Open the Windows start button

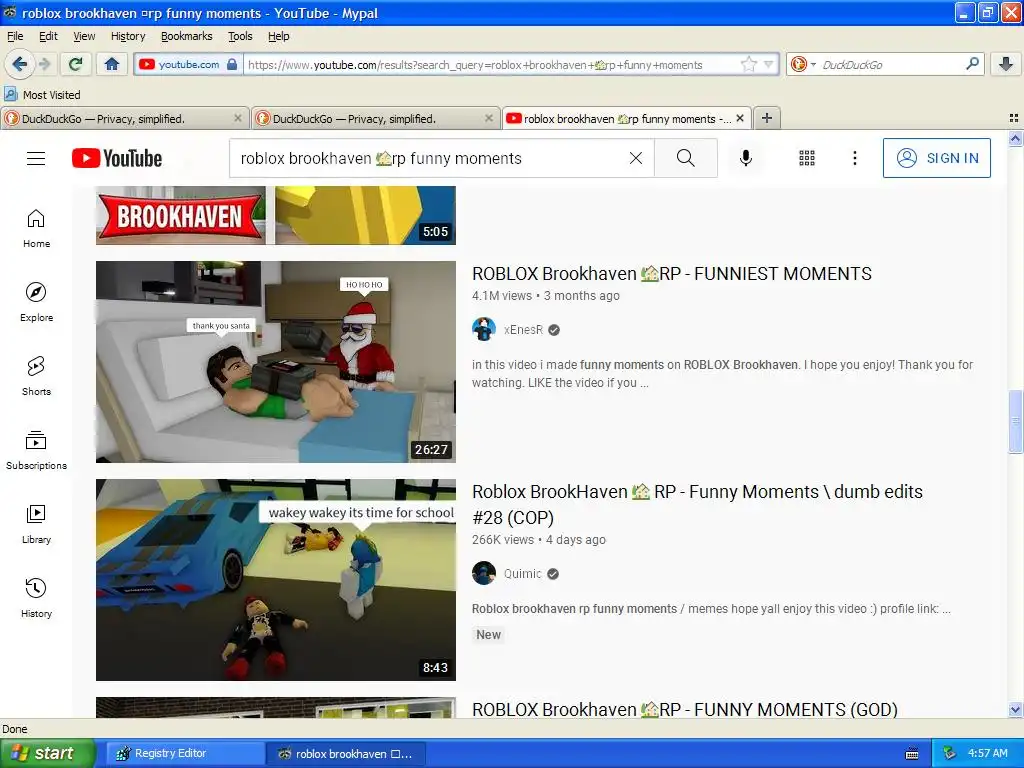point(47,753)
